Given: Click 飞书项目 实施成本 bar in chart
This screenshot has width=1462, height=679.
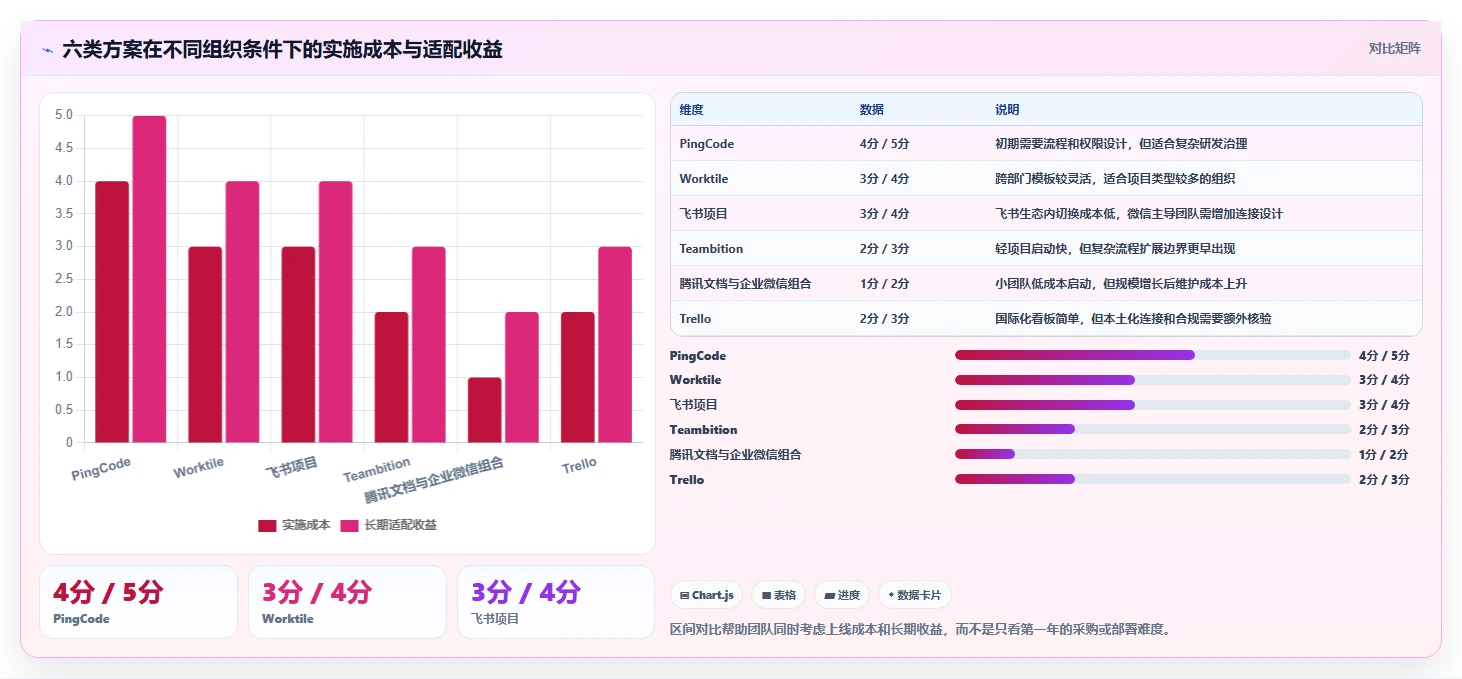Looking at the screenshot, I should pyautogui.click(x=298, y=344).
